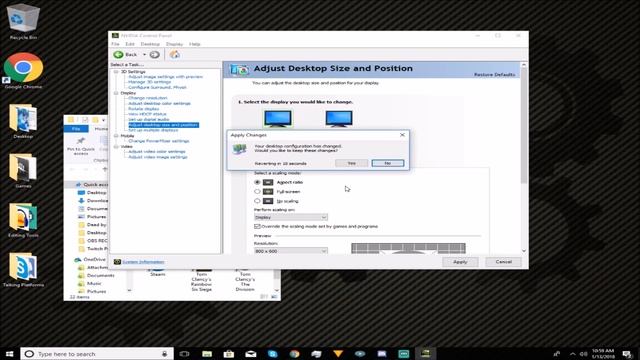
Task: Open Change resolution task
Action: pos(148,98)
